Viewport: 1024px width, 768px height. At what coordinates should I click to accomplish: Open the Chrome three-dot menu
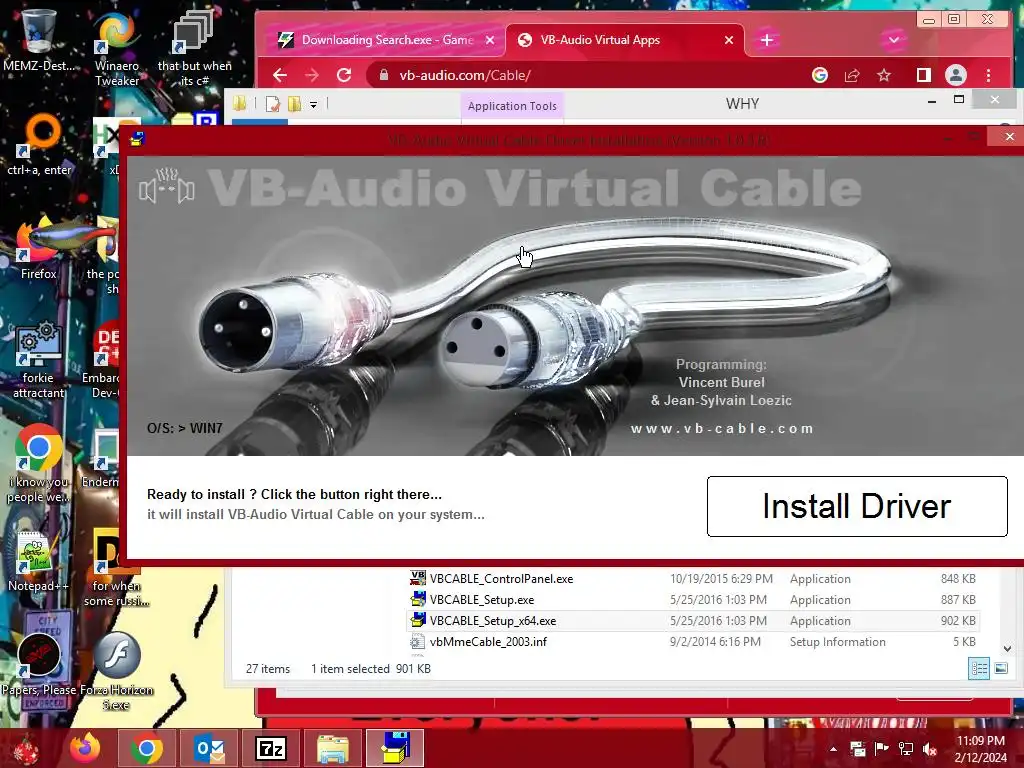[x=988, y=75]
